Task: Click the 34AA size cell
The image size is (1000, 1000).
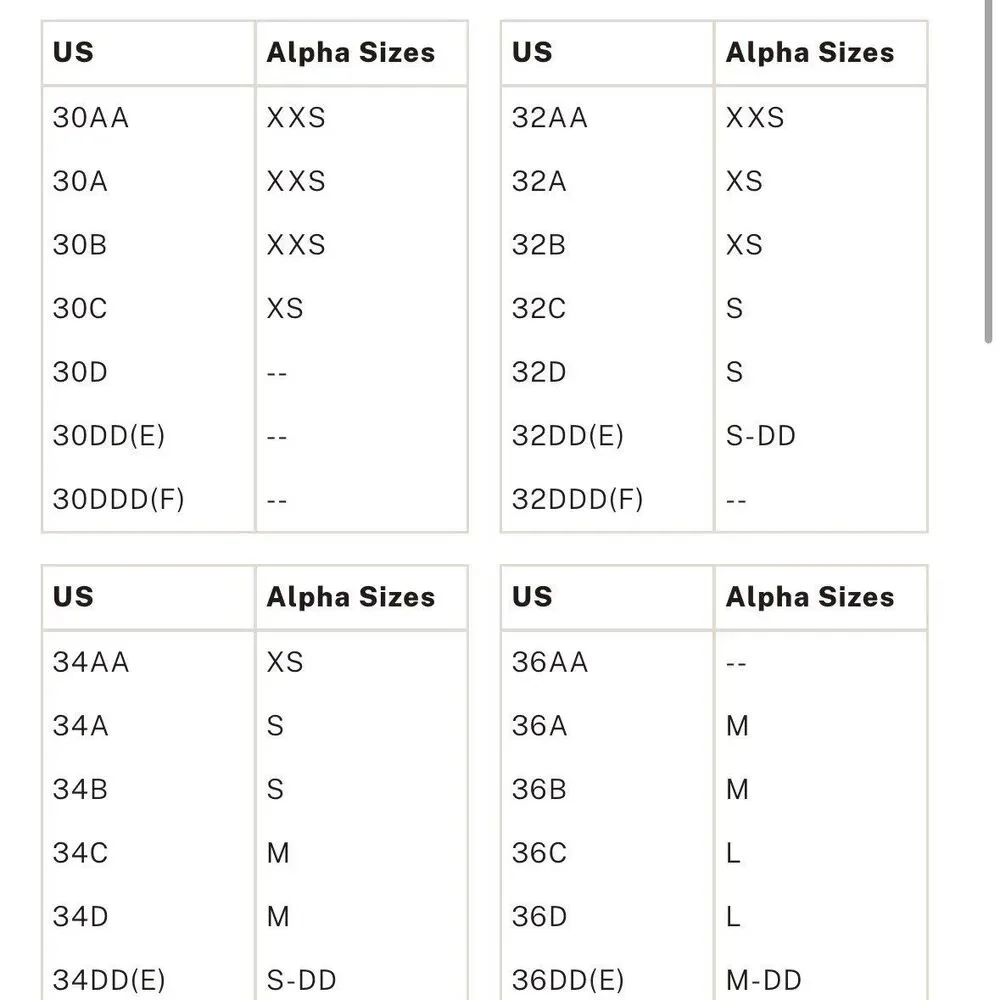Action: (91, 663)
